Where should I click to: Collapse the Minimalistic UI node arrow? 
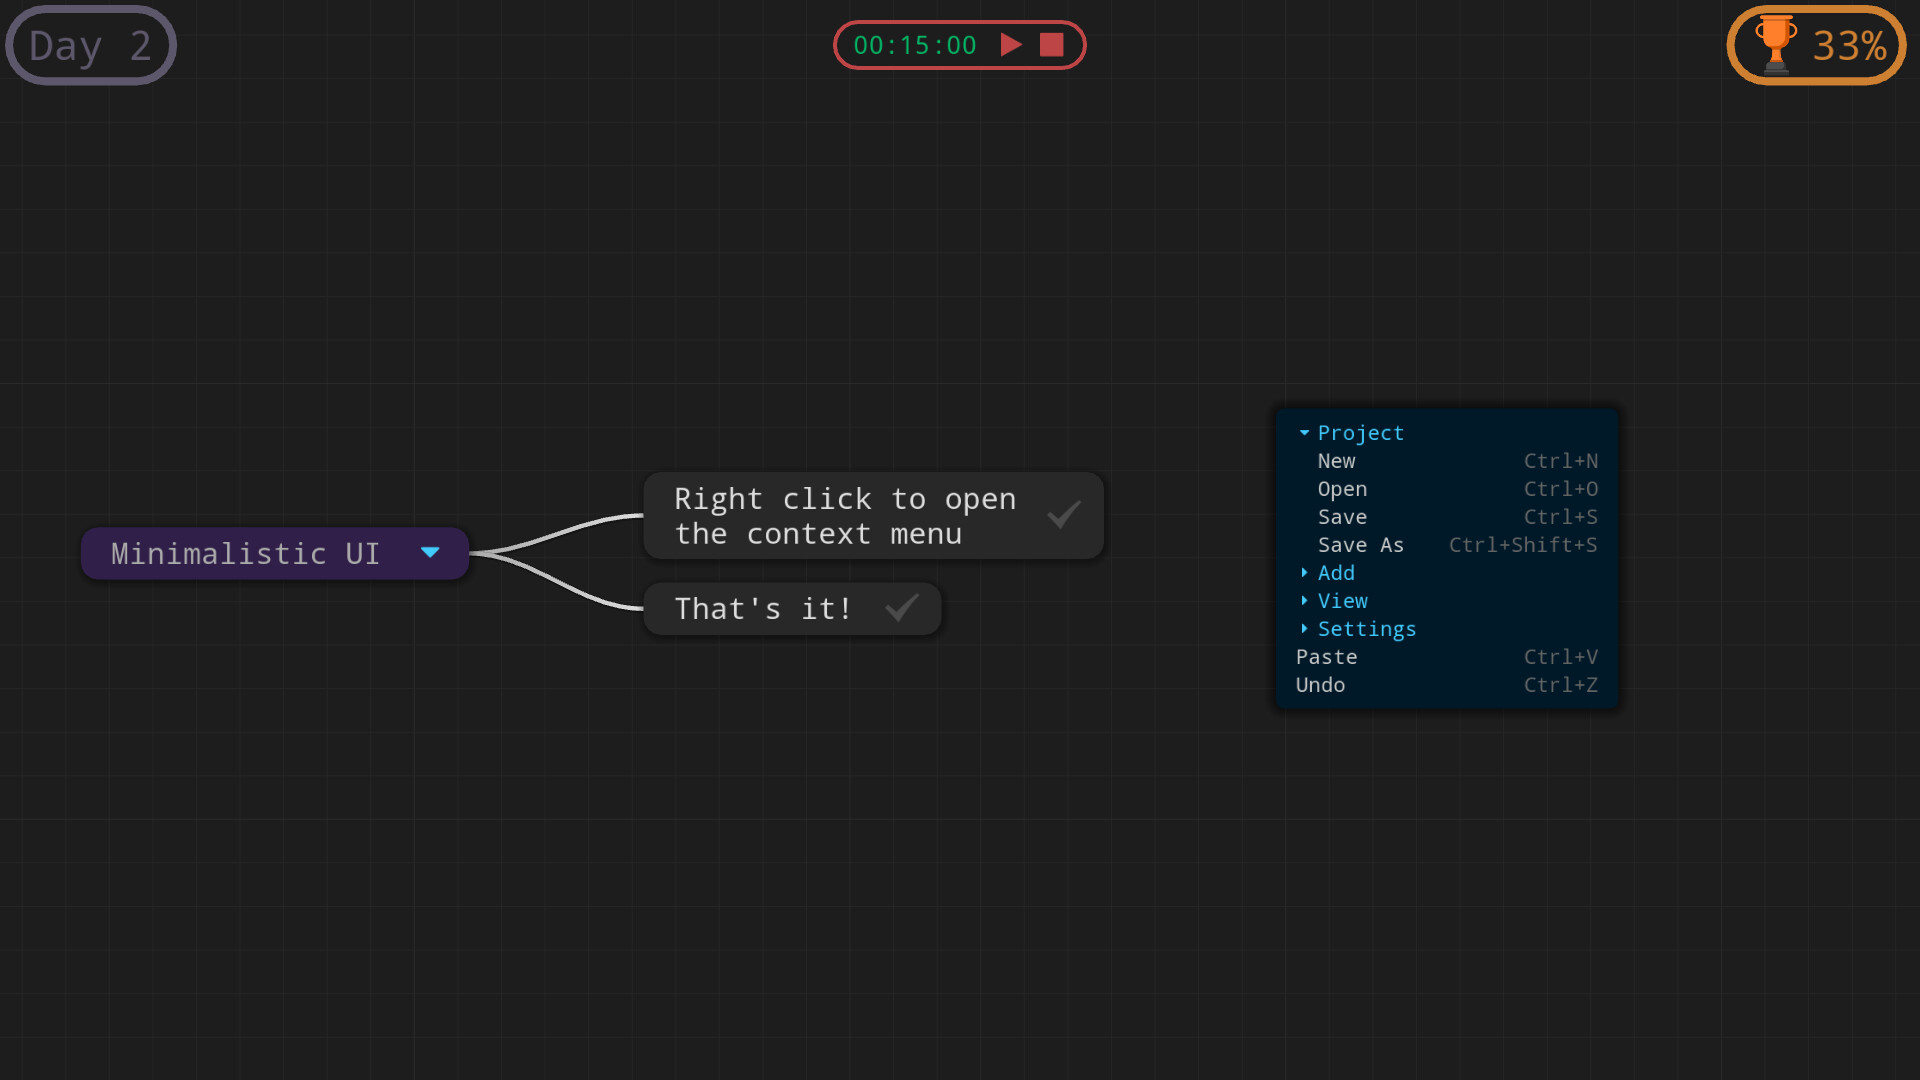430,553
